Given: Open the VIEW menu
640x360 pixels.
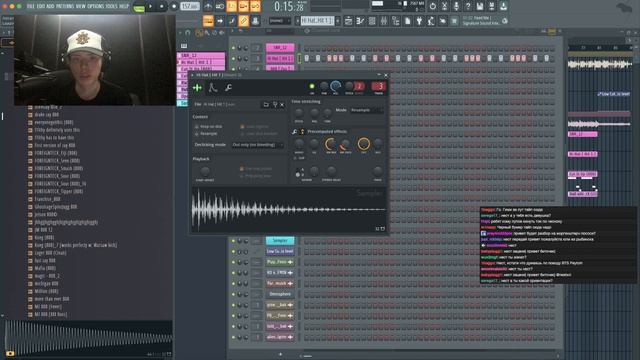Looking at the screenshot, I should click(x=81, y=6).
